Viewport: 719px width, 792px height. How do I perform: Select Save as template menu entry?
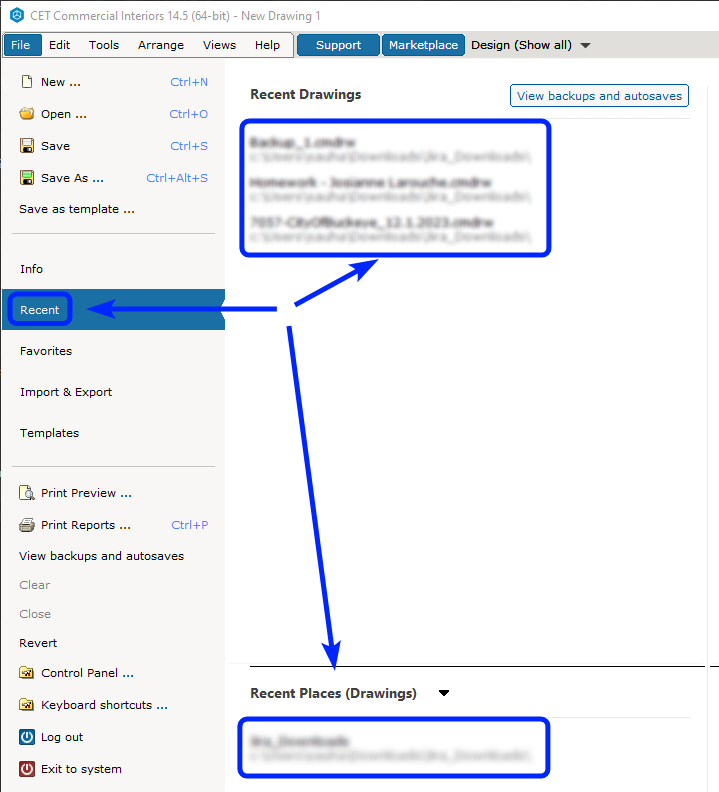pyautogui.click(x=77, y=209)
